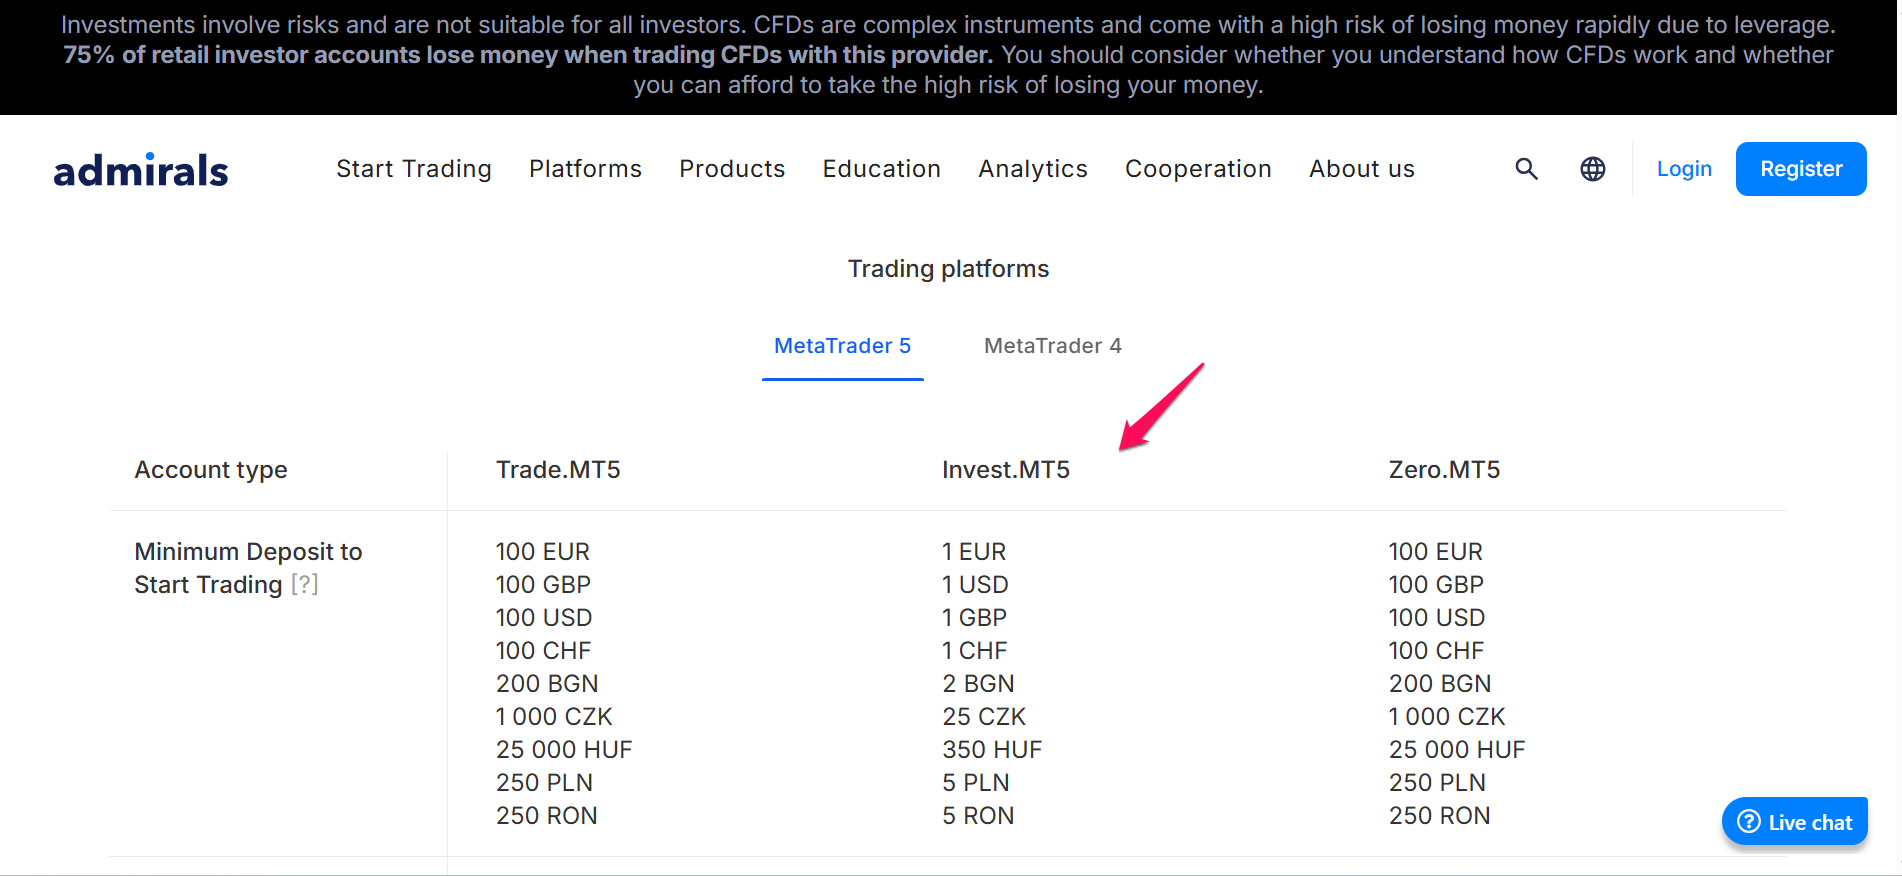The image size is (1902, 876).
Task: Open the Login link
Action: pos(1684,169)
